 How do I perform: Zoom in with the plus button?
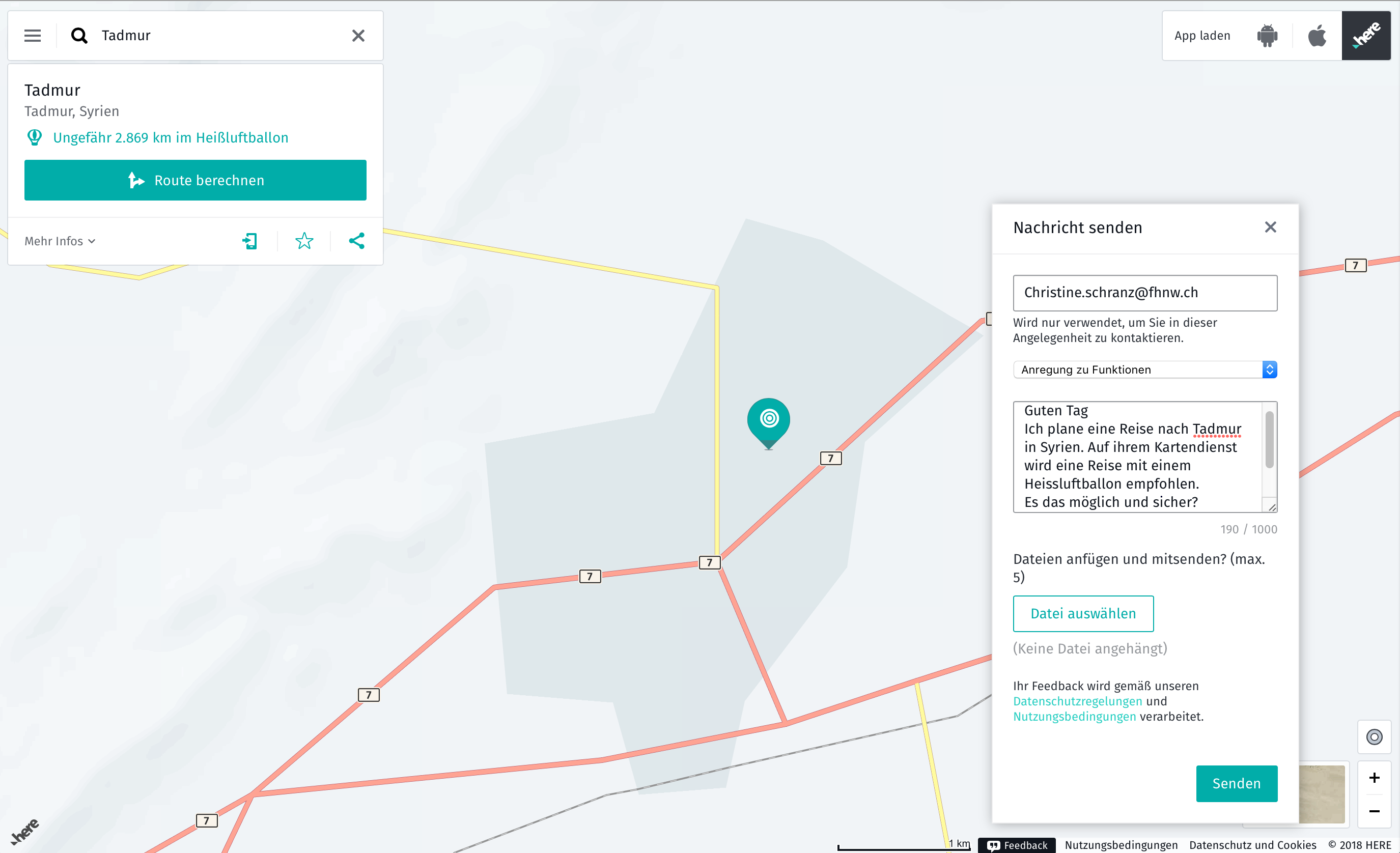pos(1374,778)
